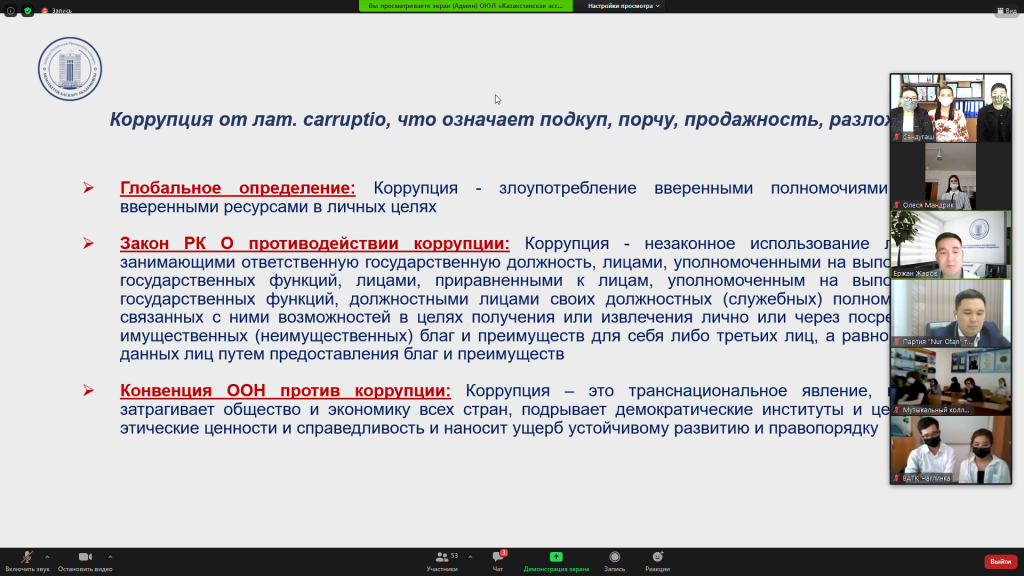Viewport: 1024px width, 576px height.
Task: Open the Чат chat panel
Action: pyautogui.click(x=497, y=560)
